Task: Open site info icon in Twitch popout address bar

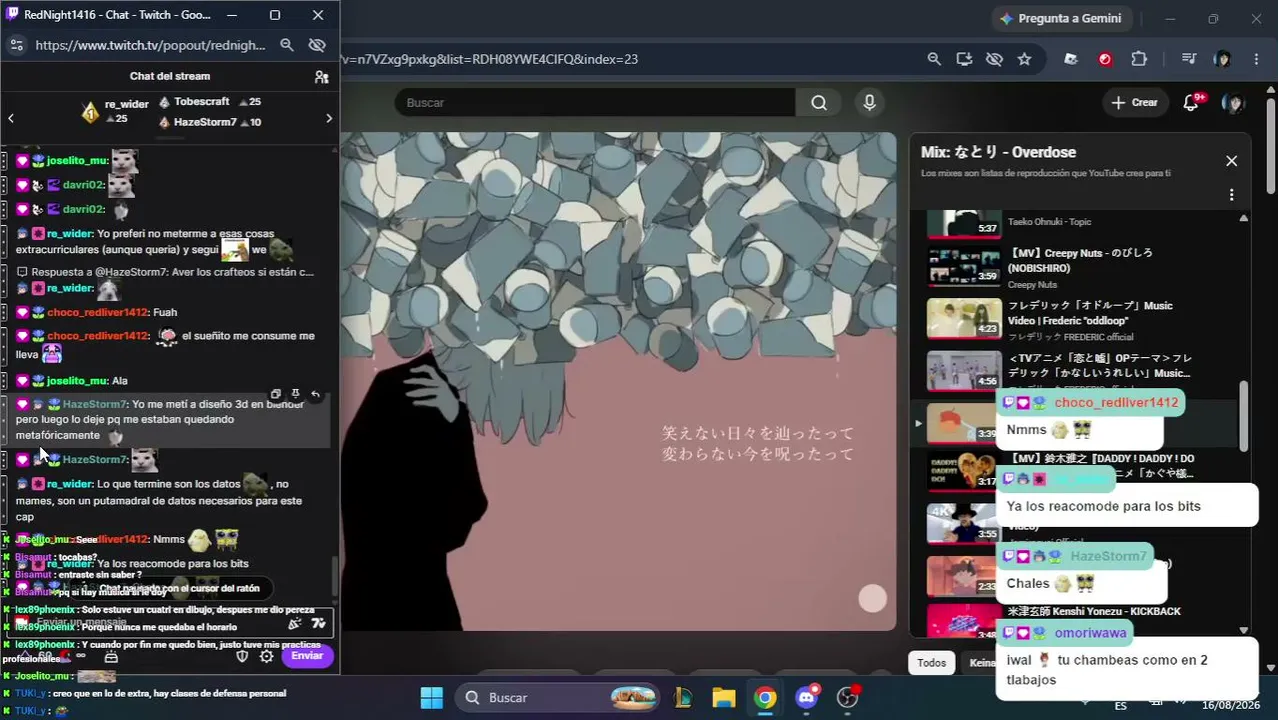Action: point(16,45)
